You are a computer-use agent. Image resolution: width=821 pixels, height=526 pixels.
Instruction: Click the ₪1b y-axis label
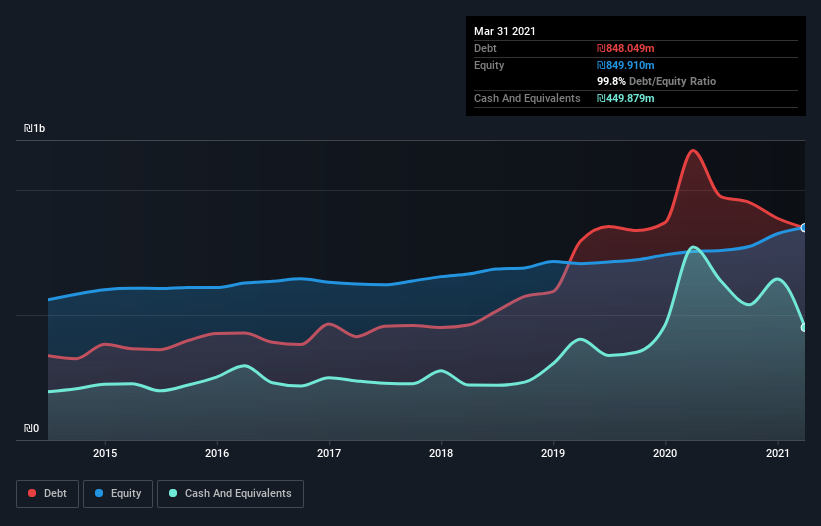[x=35, y=128]
